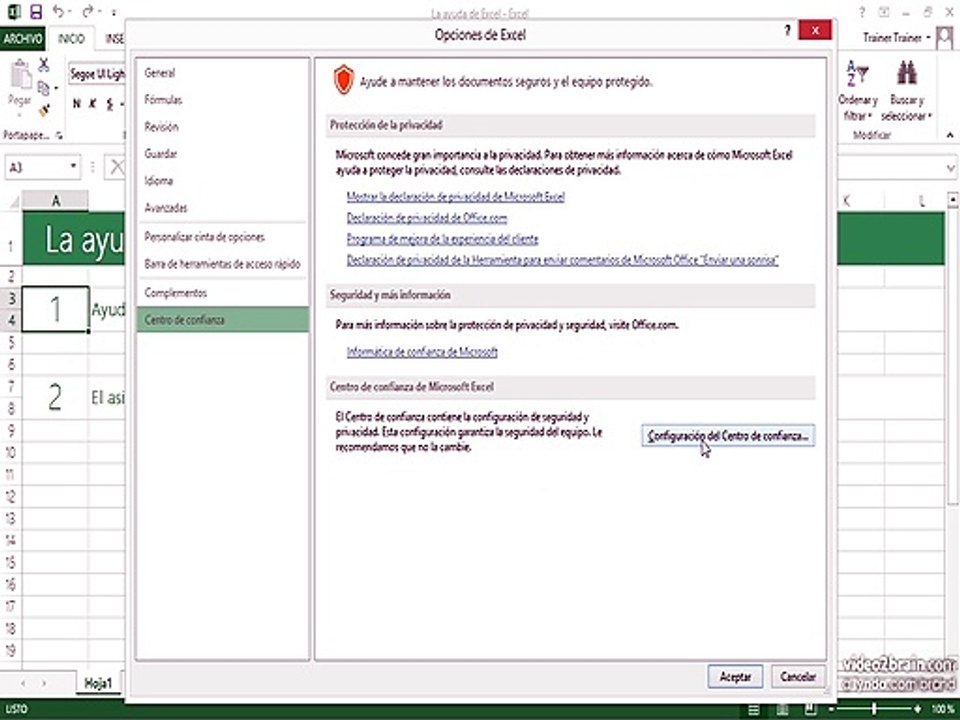Select the INICIO ribbon tab
This screenshot has width=960, height=720.
point(71,39)
